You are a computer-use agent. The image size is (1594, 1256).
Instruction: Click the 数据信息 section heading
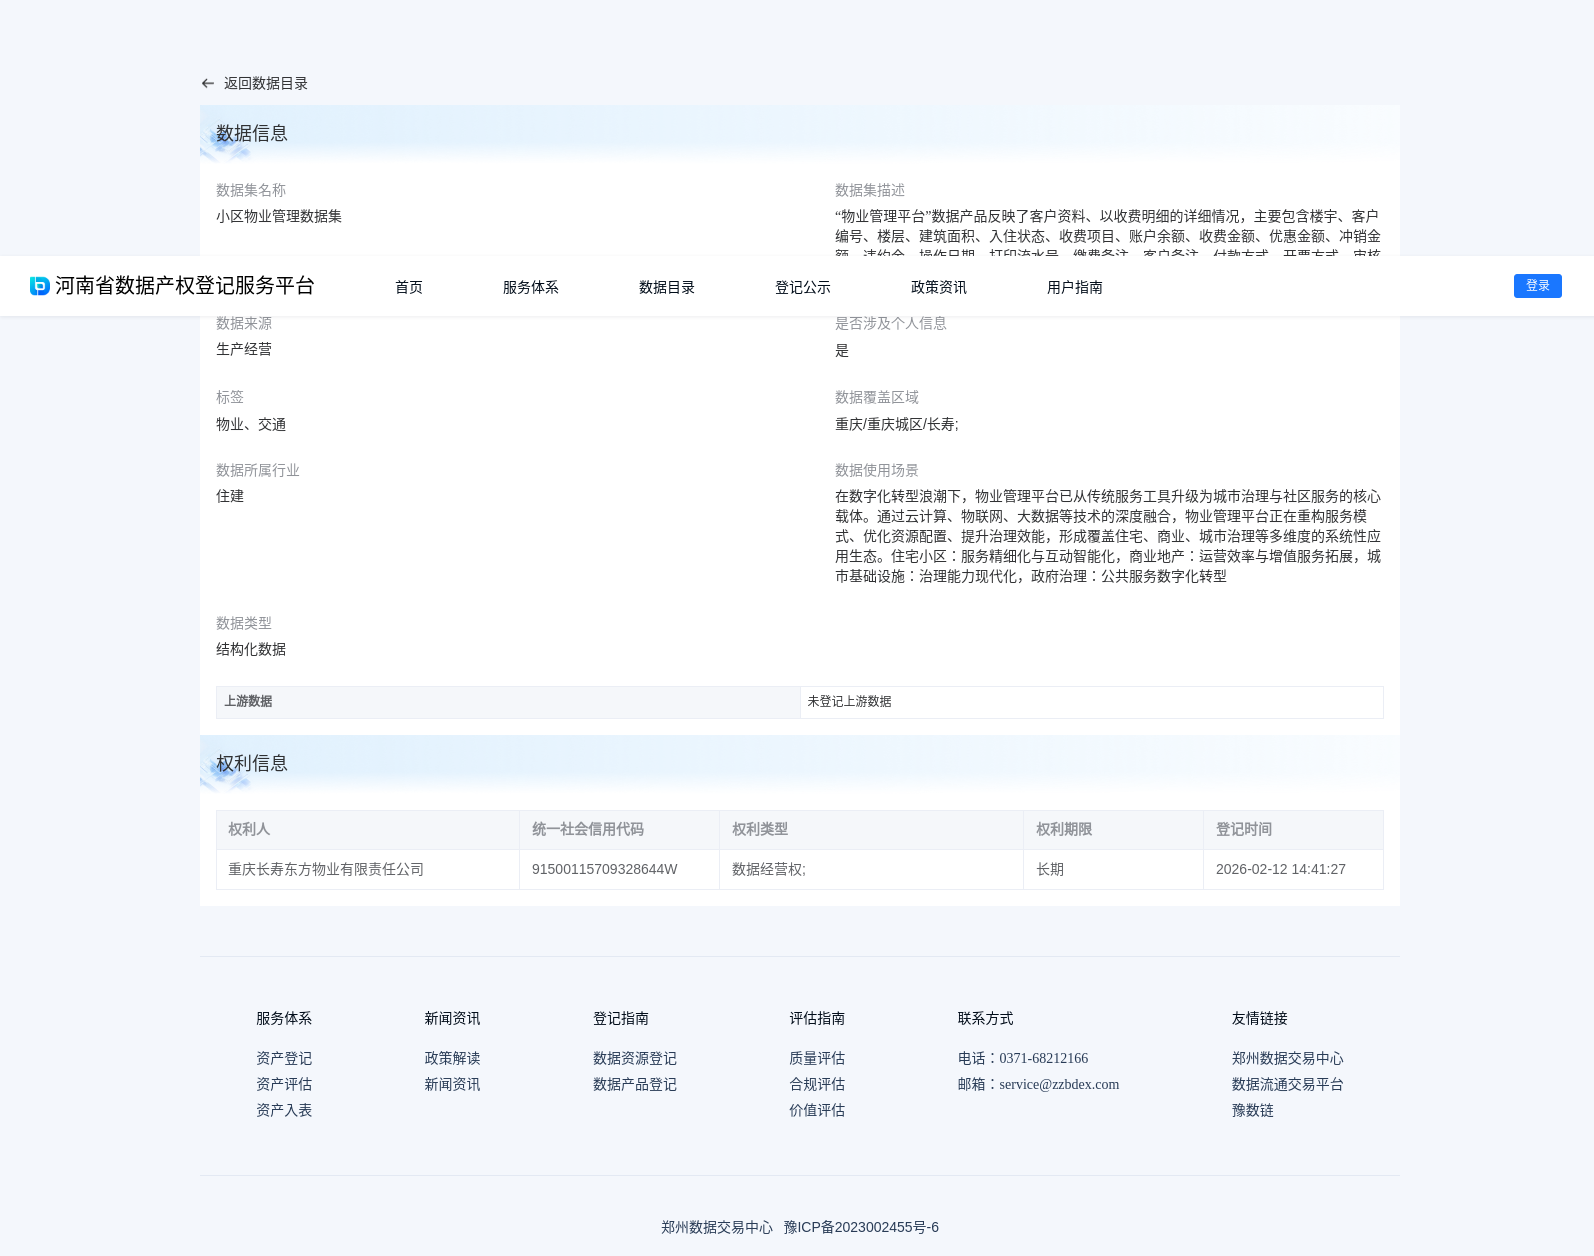252,133
